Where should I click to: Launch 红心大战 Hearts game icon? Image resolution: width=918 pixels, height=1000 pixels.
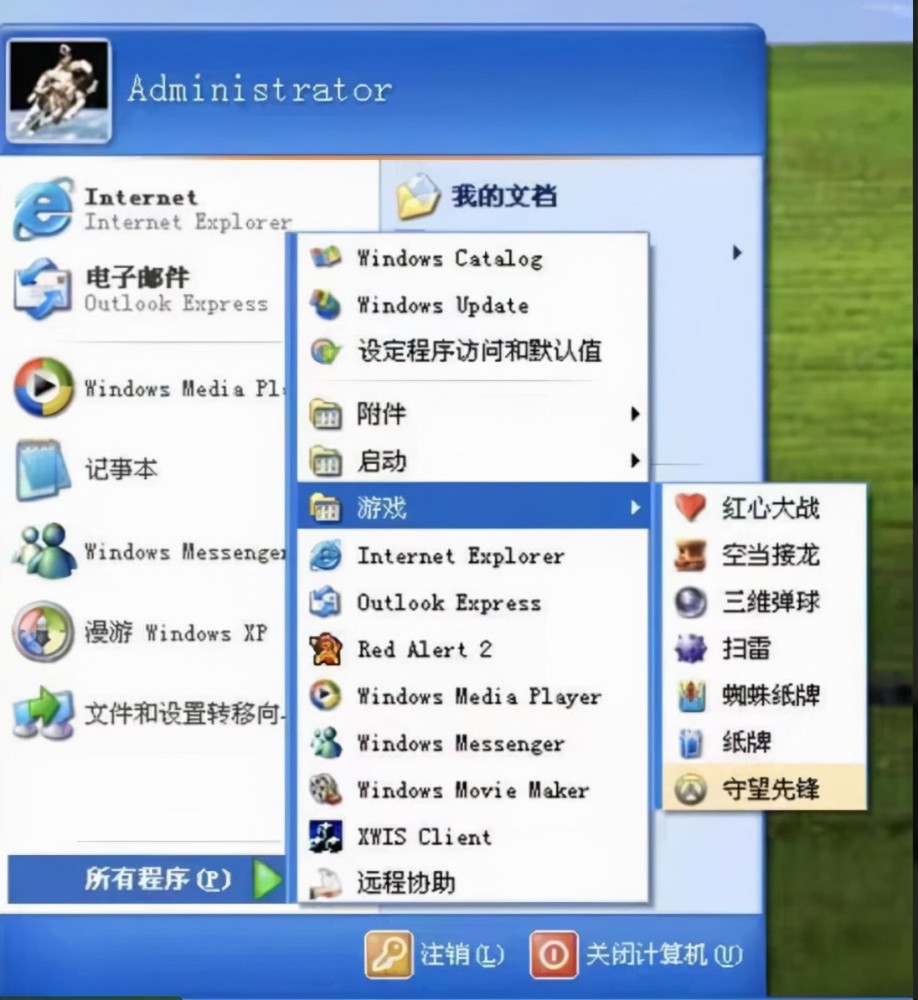point(690,508)
